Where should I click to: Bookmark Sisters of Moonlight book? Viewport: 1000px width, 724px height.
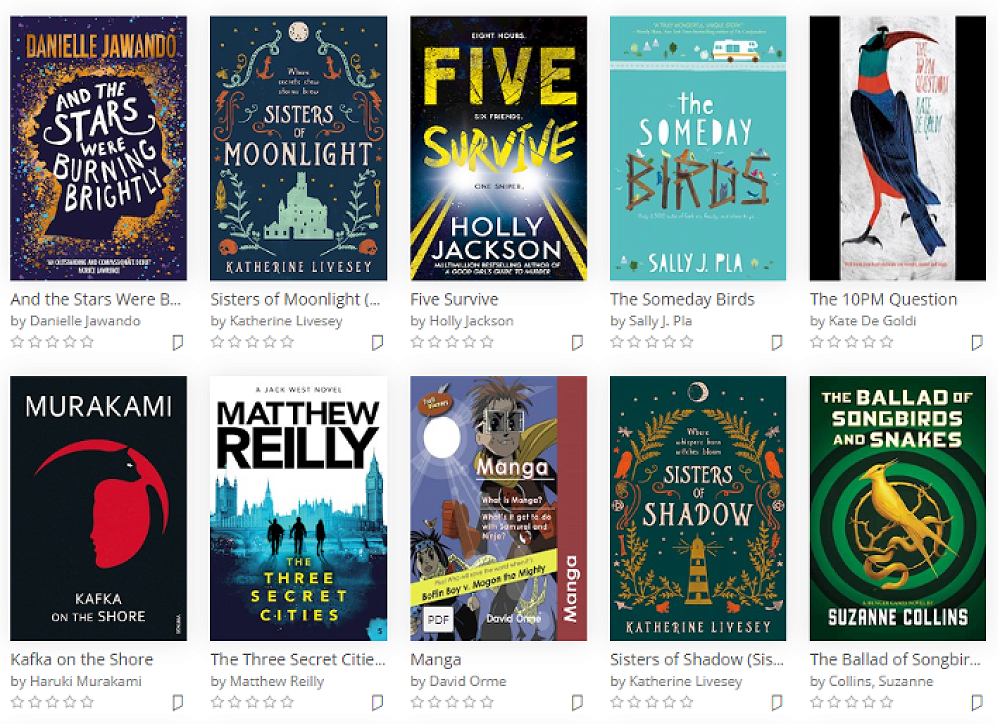coord(378,343)
